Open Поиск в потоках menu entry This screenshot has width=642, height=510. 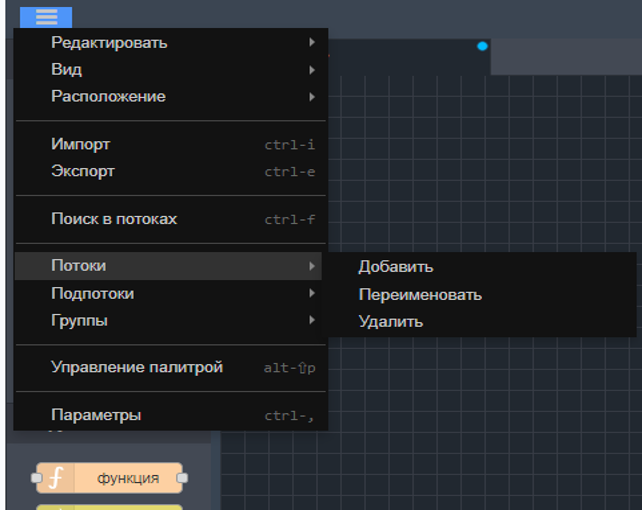114,218
